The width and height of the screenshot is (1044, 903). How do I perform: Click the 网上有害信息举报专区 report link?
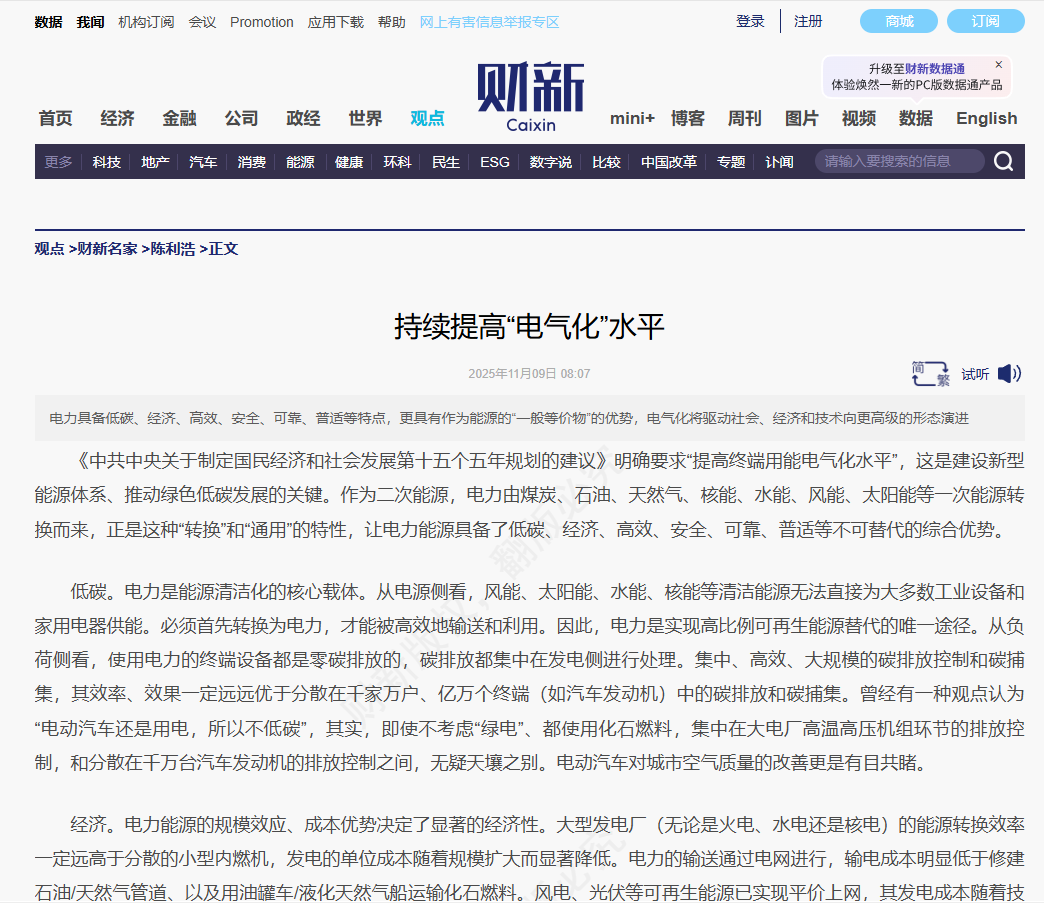[488, 21]
